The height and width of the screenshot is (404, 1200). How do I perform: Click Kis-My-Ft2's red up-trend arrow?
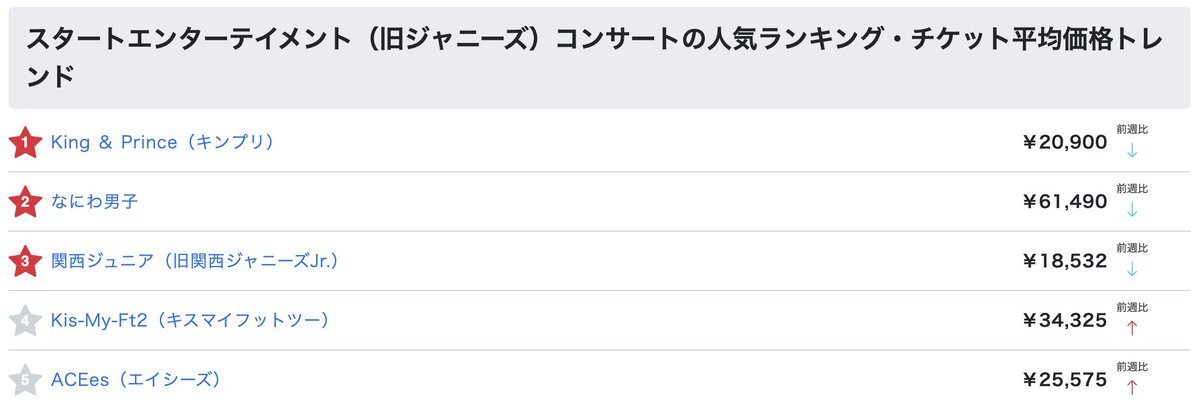point(1132,329)
